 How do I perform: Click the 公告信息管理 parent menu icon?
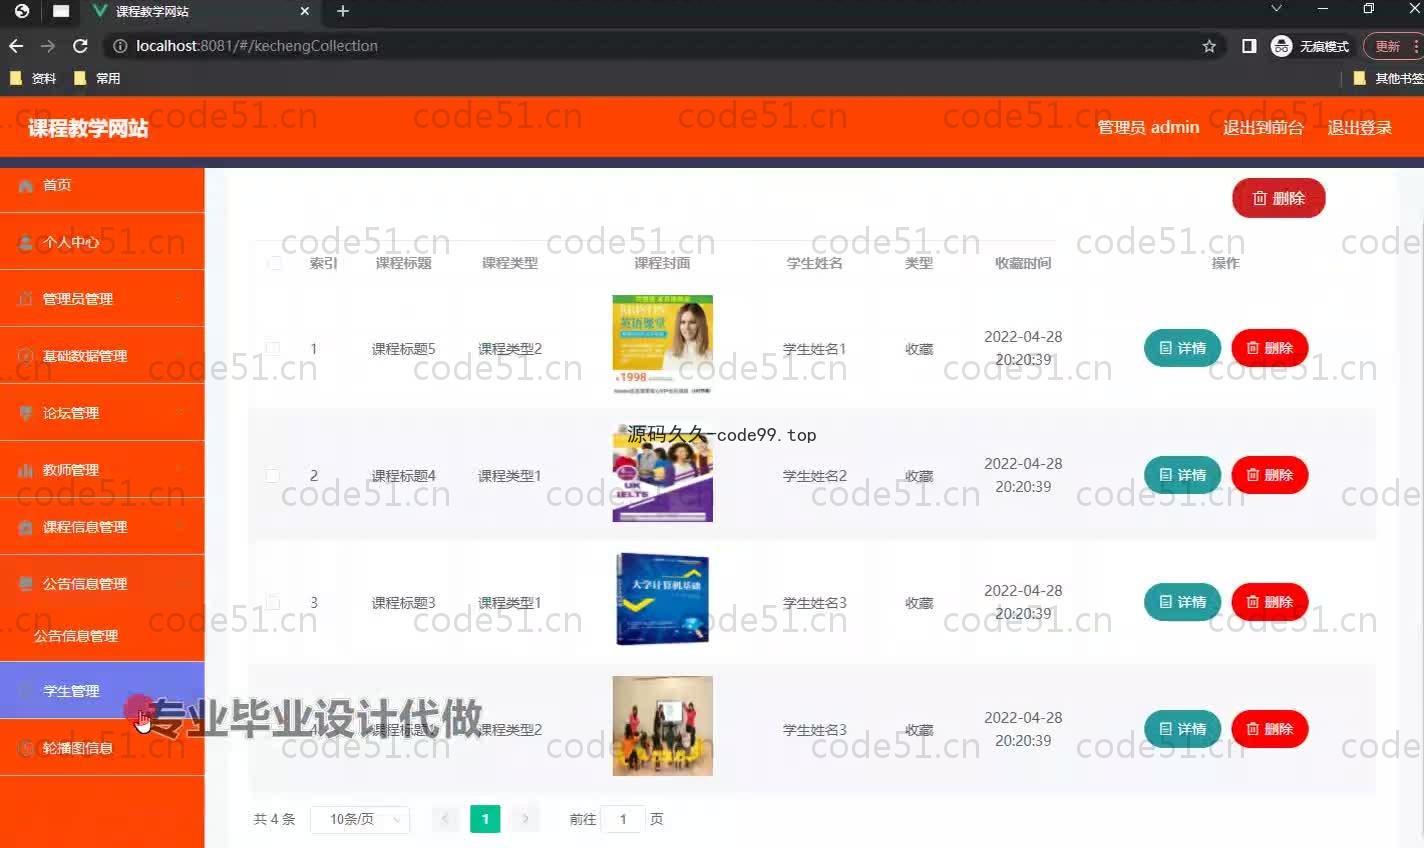(x=26, y=584)
